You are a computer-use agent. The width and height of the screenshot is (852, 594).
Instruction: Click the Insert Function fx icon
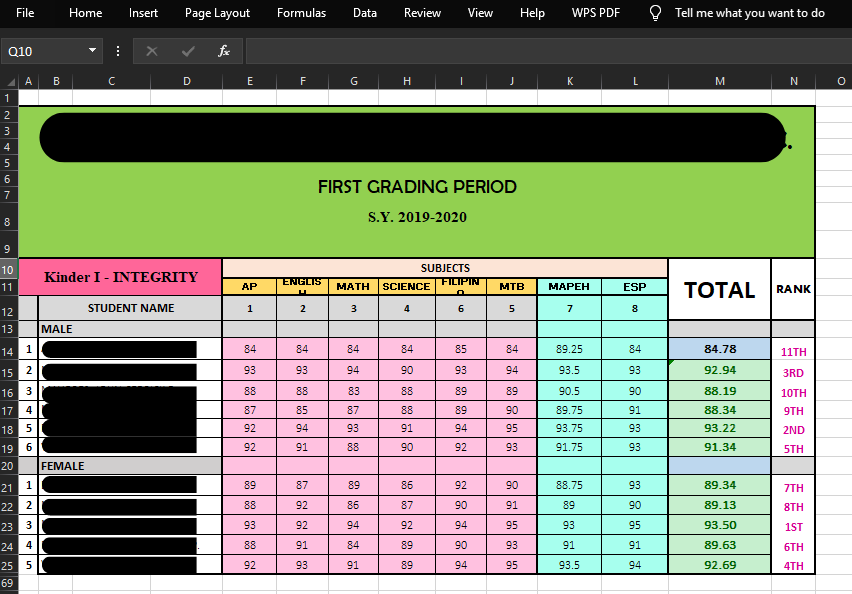[x=223, y=51]
